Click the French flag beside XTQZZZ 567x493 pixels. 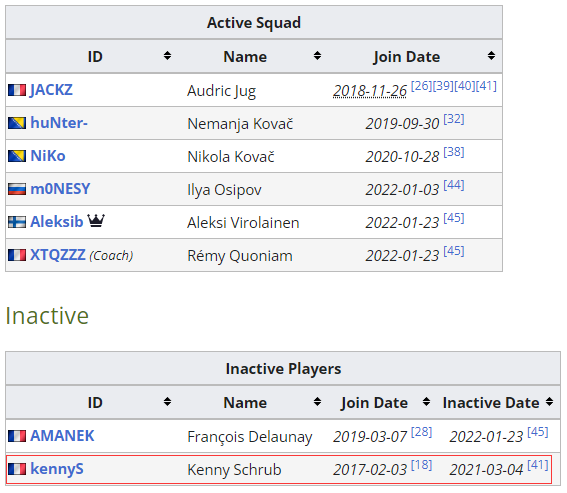point(17,255)
